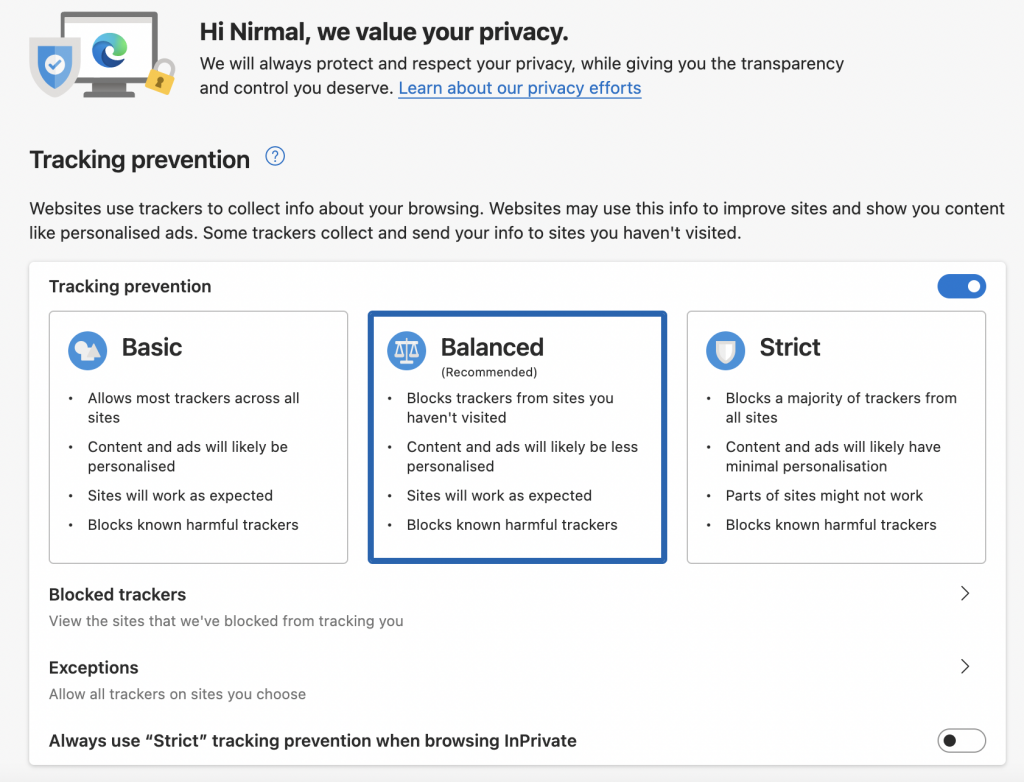The height and width of the screenshot is (782, 1024).
Task: Click the Strict shield icon
Action: [725, 351]
